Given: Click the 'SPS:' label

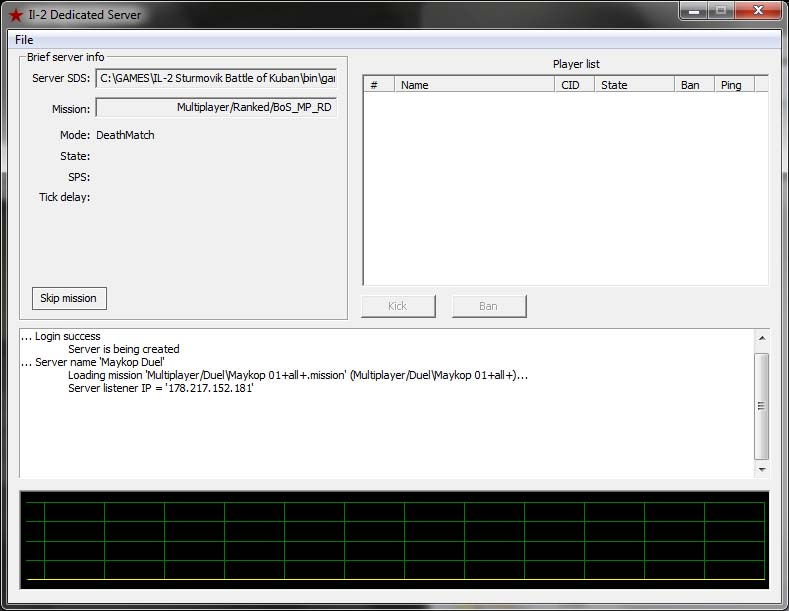Looking at the screenshot, I should tap(80, 177).
